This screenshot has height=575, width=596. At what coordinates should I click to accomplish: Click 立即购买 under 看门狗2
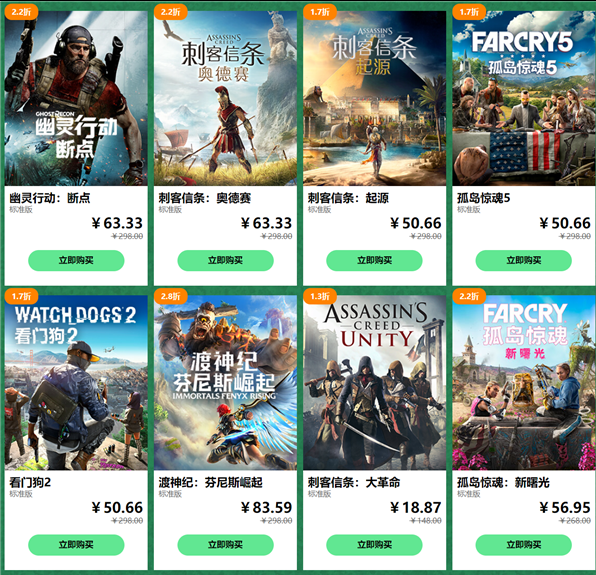(x=76, y=545)
